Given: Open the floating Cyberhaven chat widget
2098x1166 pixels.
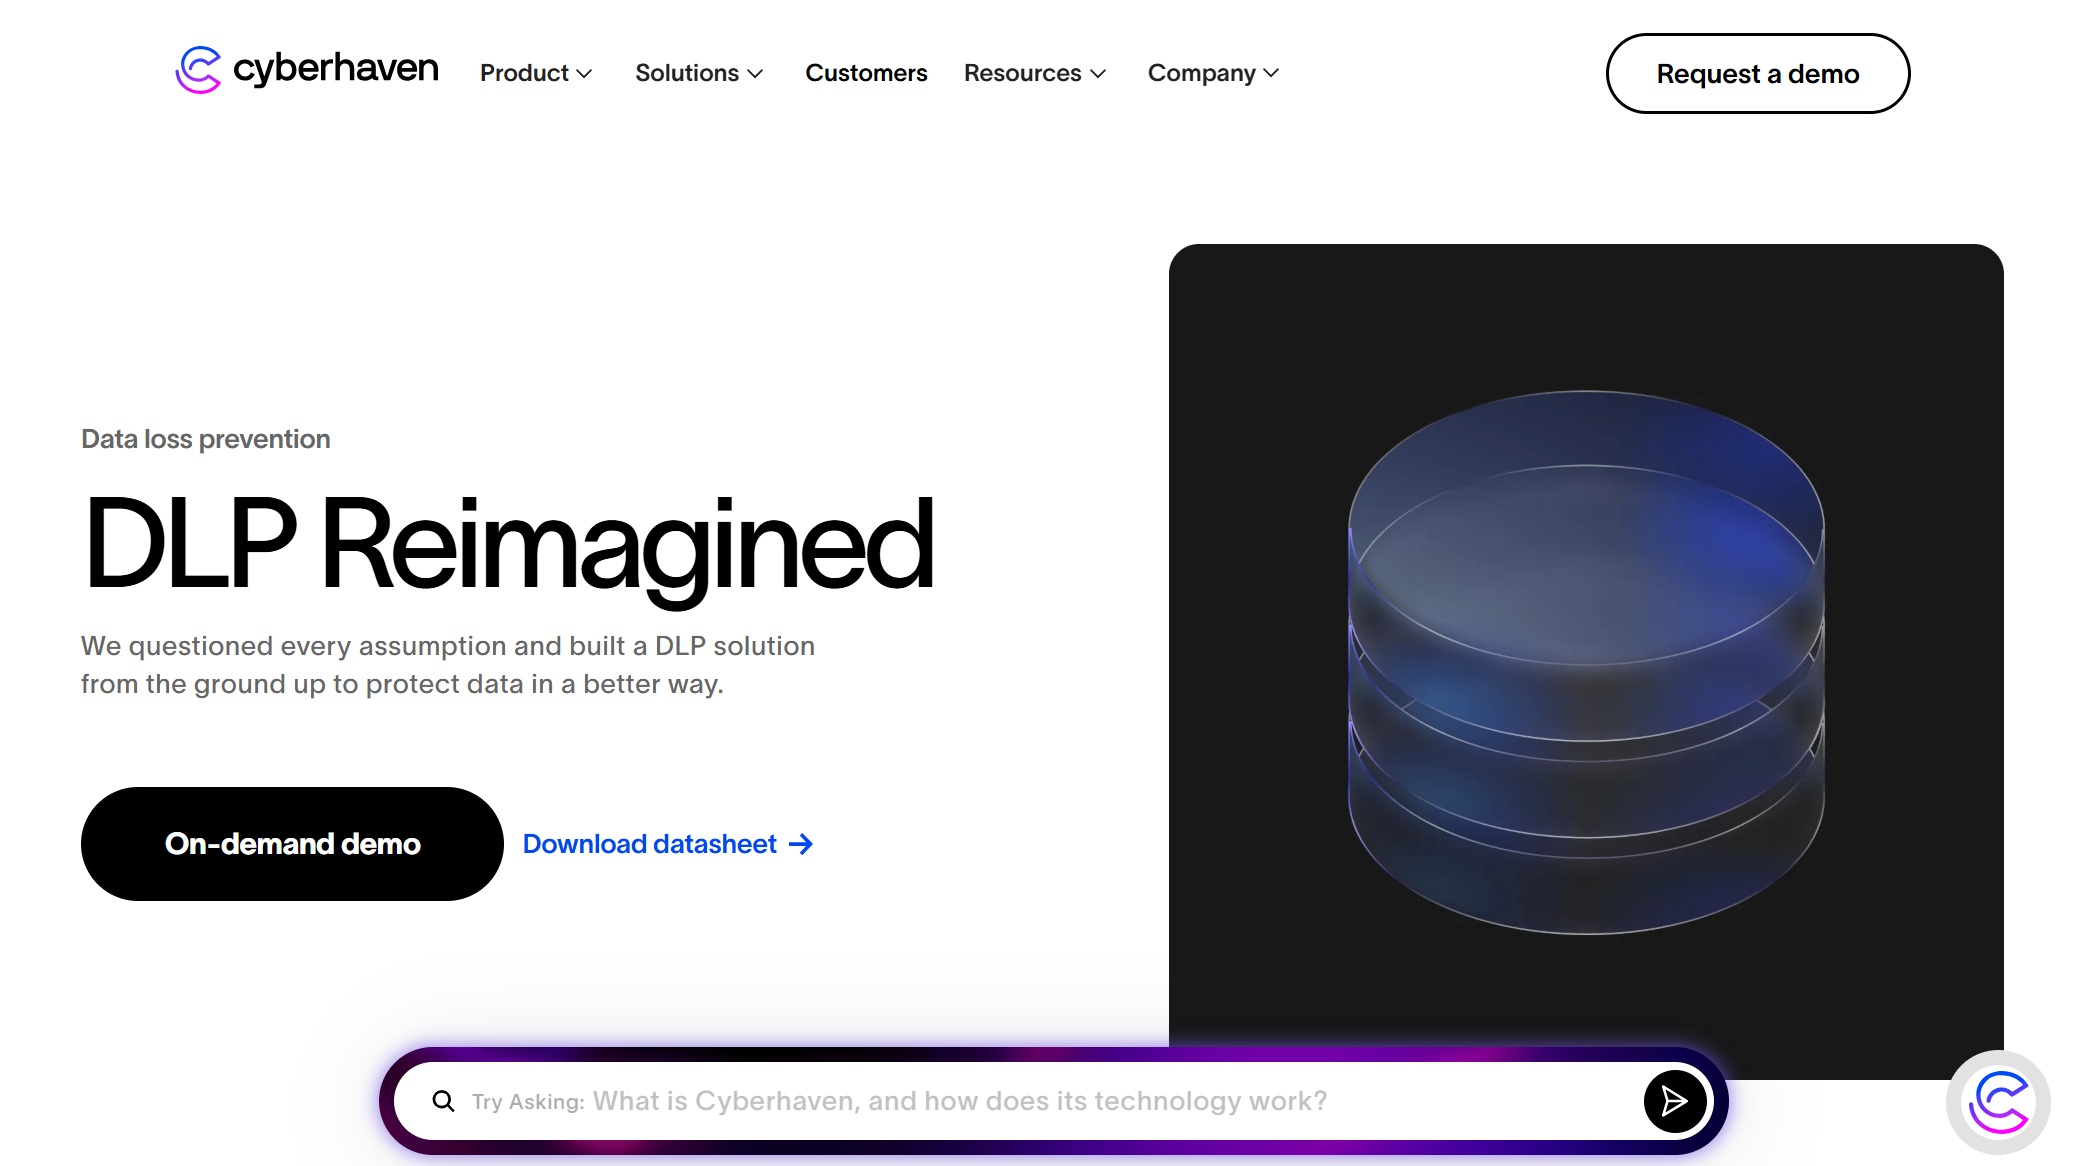Looking at the screenshot, I should point(1998,1102).
